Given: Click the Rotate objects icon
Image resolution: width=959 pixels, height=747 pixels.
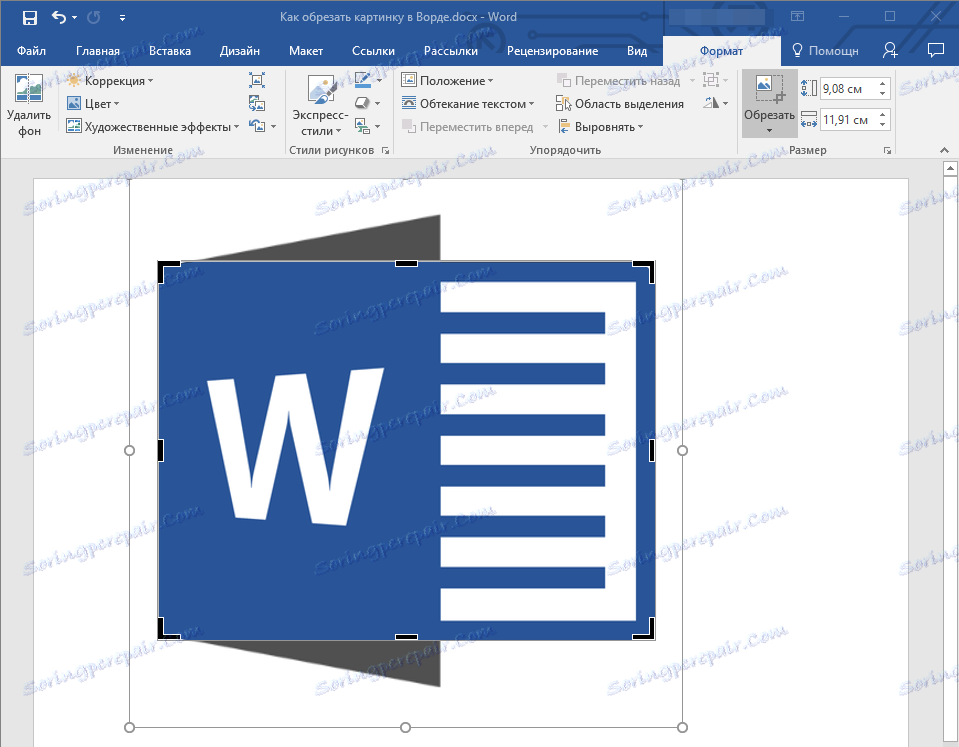Looking at the screenshot, I should [x=711, y=103].
